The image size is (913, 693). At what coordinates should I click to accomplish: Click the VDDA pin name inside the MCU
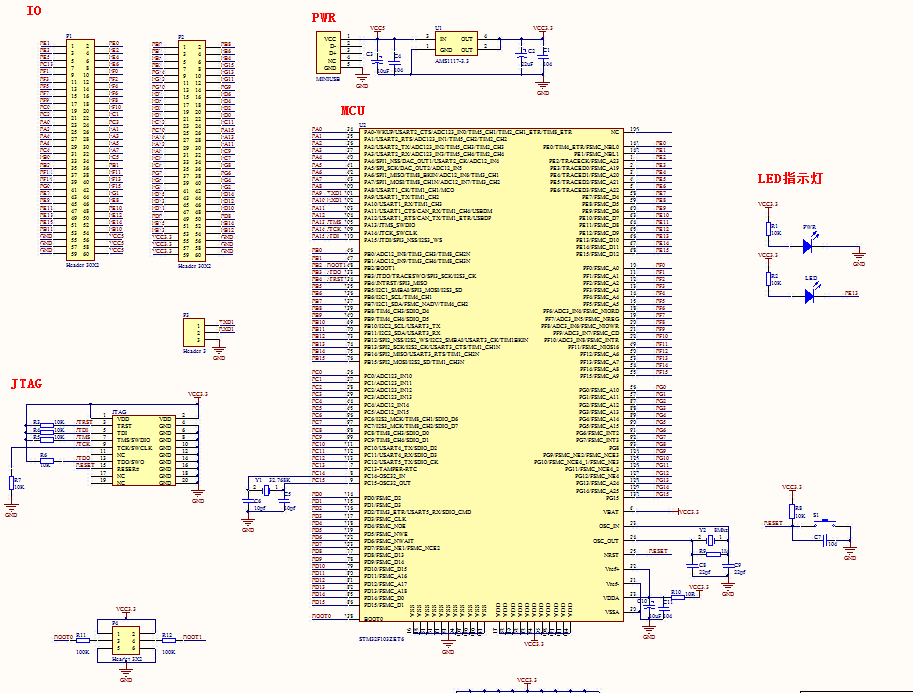pos(611,598)
